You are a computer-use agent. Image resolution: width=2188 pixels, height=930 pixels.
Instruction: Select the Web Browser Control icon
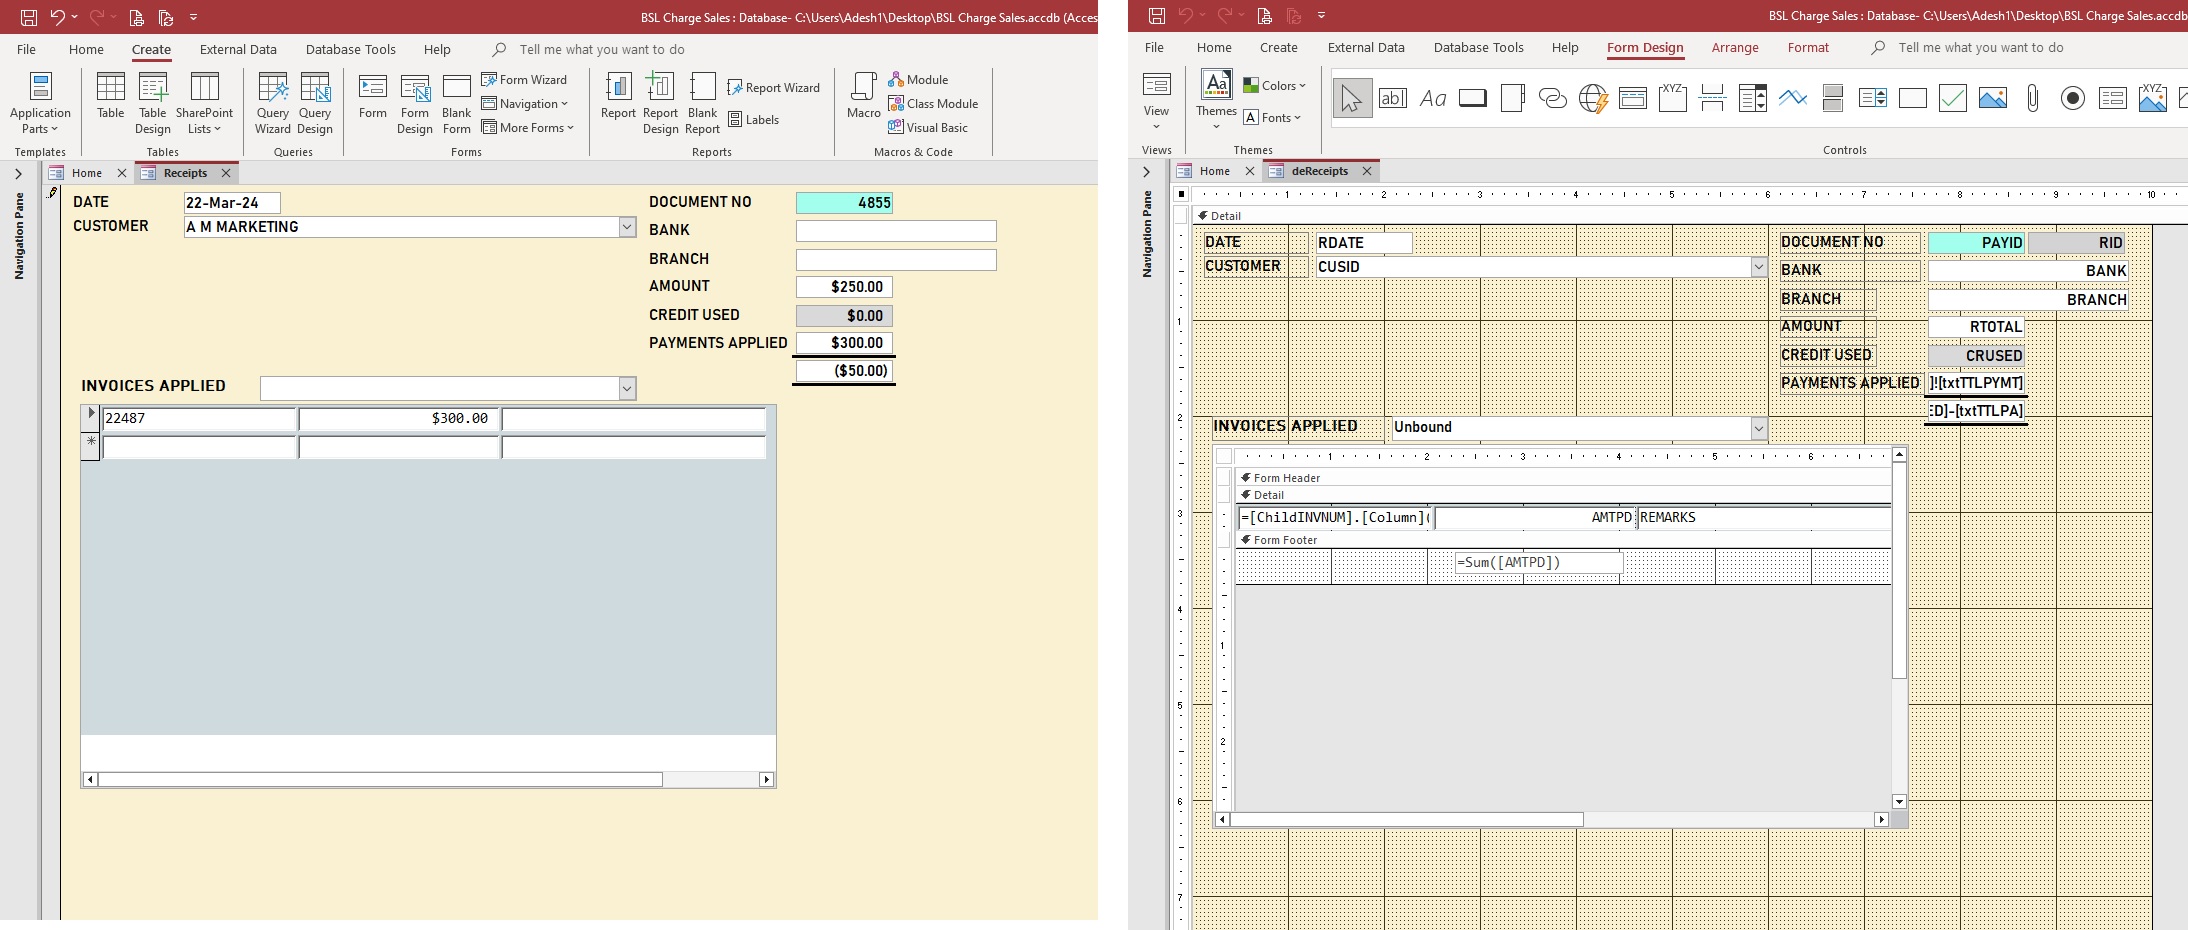(x=1592, y=98)
